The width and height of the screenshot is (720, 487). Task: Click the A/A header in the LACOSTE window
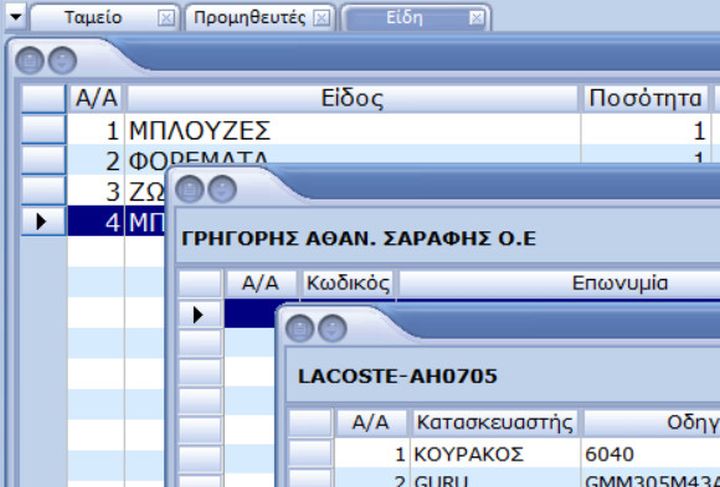(x=371, y=423)
